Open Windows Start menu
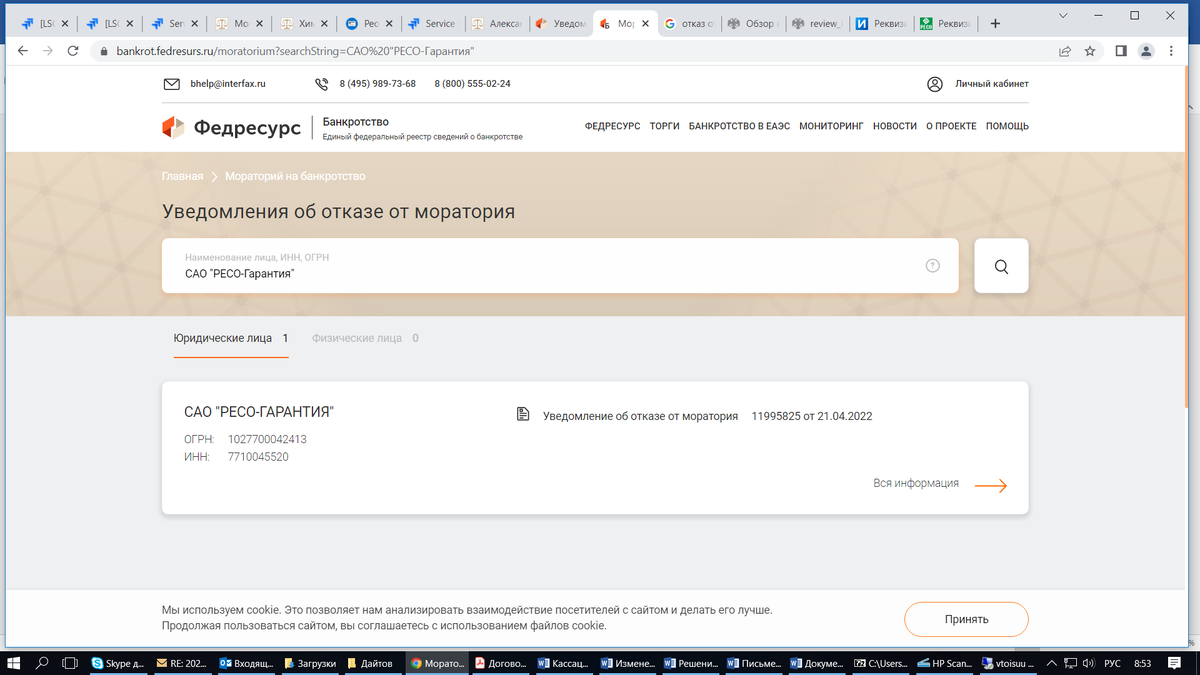Screen dimensions: 1200x675 tap(14, 662)
